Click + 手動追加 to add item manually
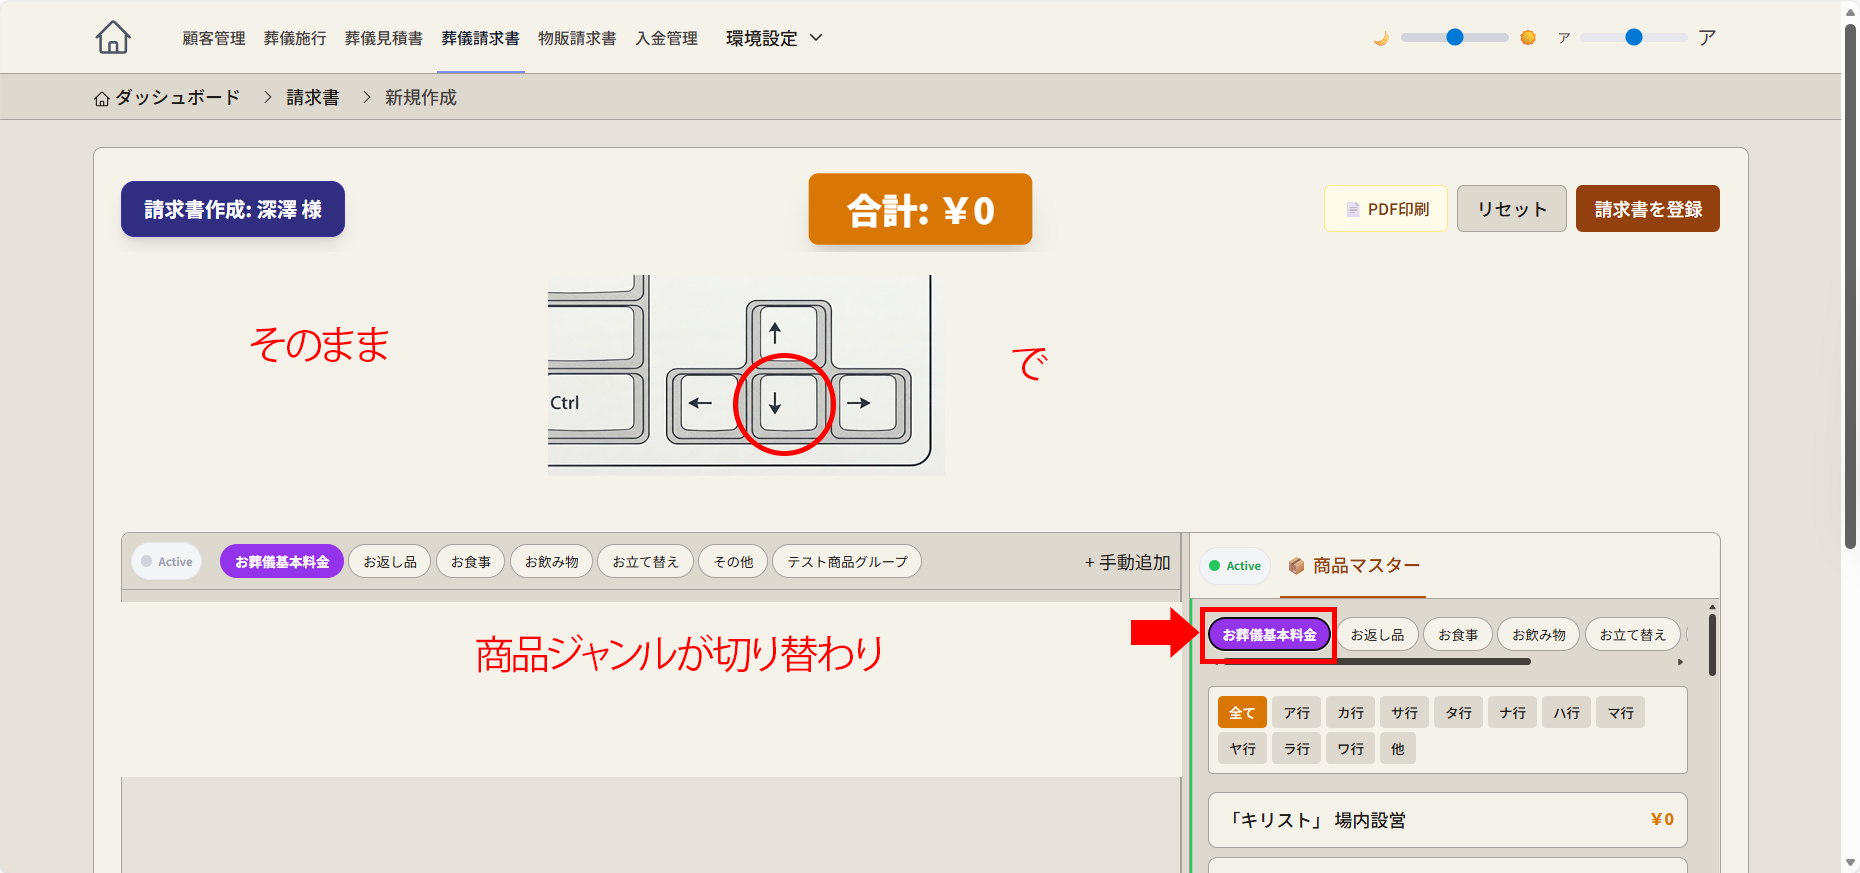Image resolution: width=1860 pixels, height=873 pixels. [1127, 563]
